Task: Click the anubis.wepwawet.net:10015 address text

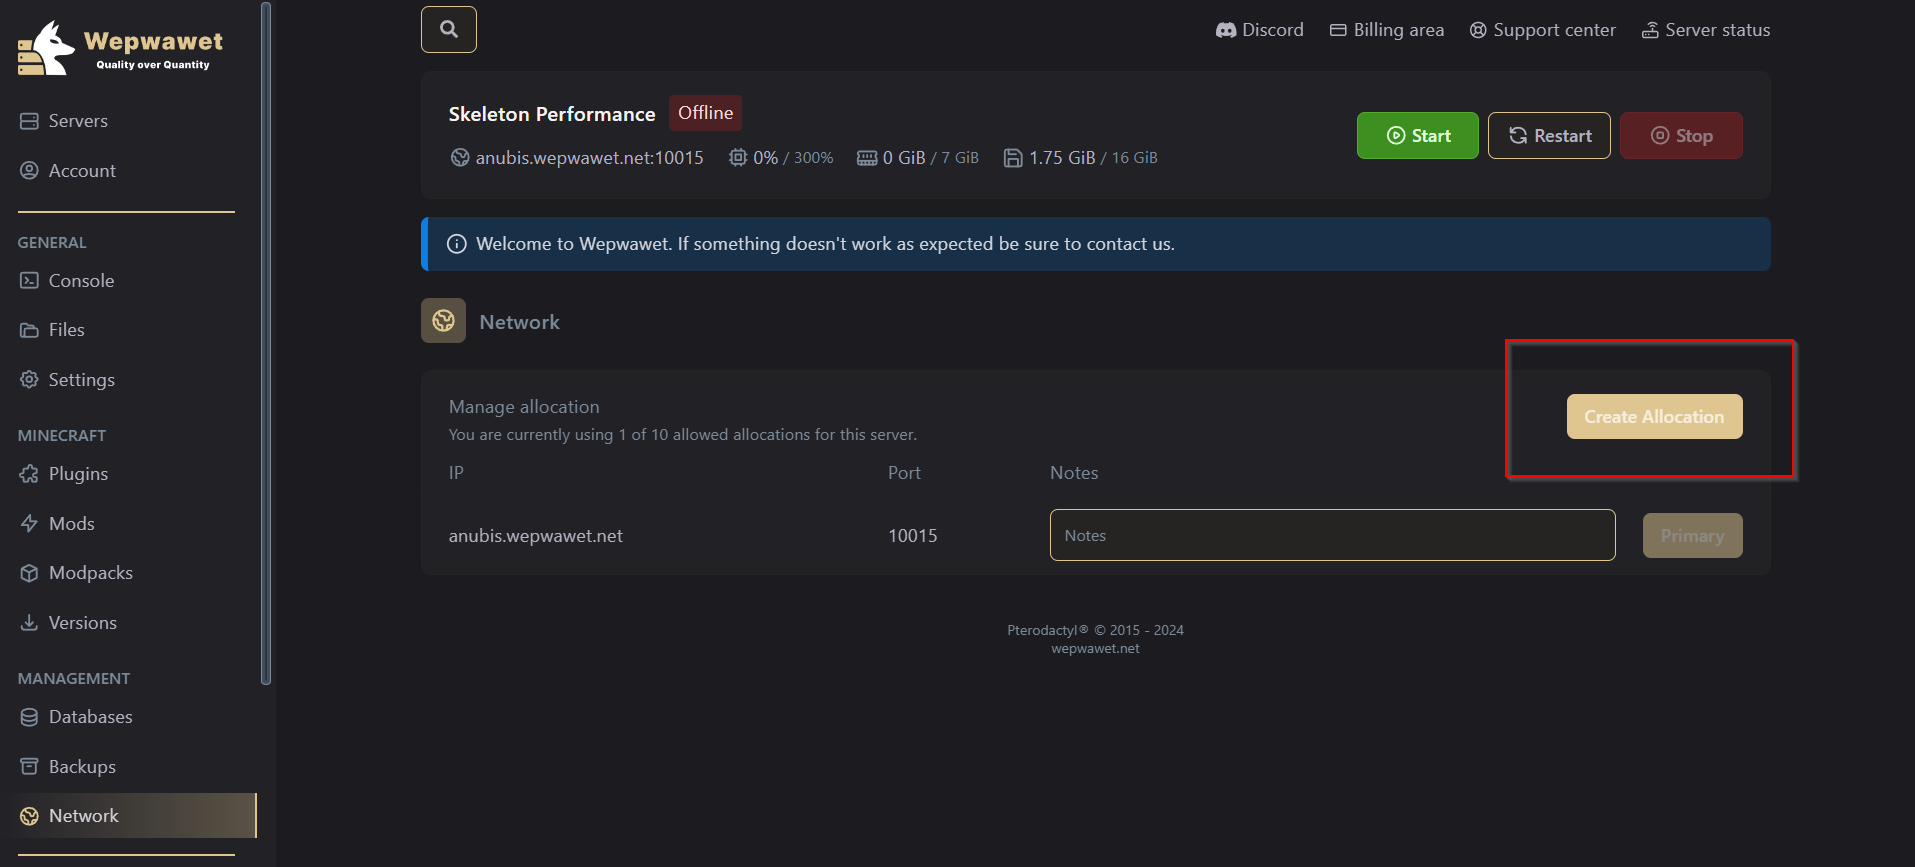Action: pyautogui.click(x=590, y=158)
